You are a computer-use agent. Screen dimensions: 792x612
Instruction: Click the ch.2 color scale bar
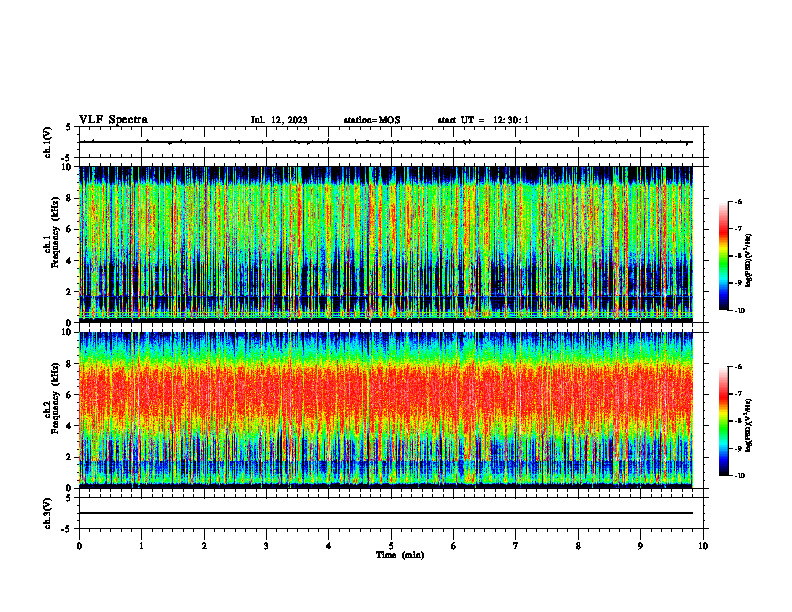724,421
